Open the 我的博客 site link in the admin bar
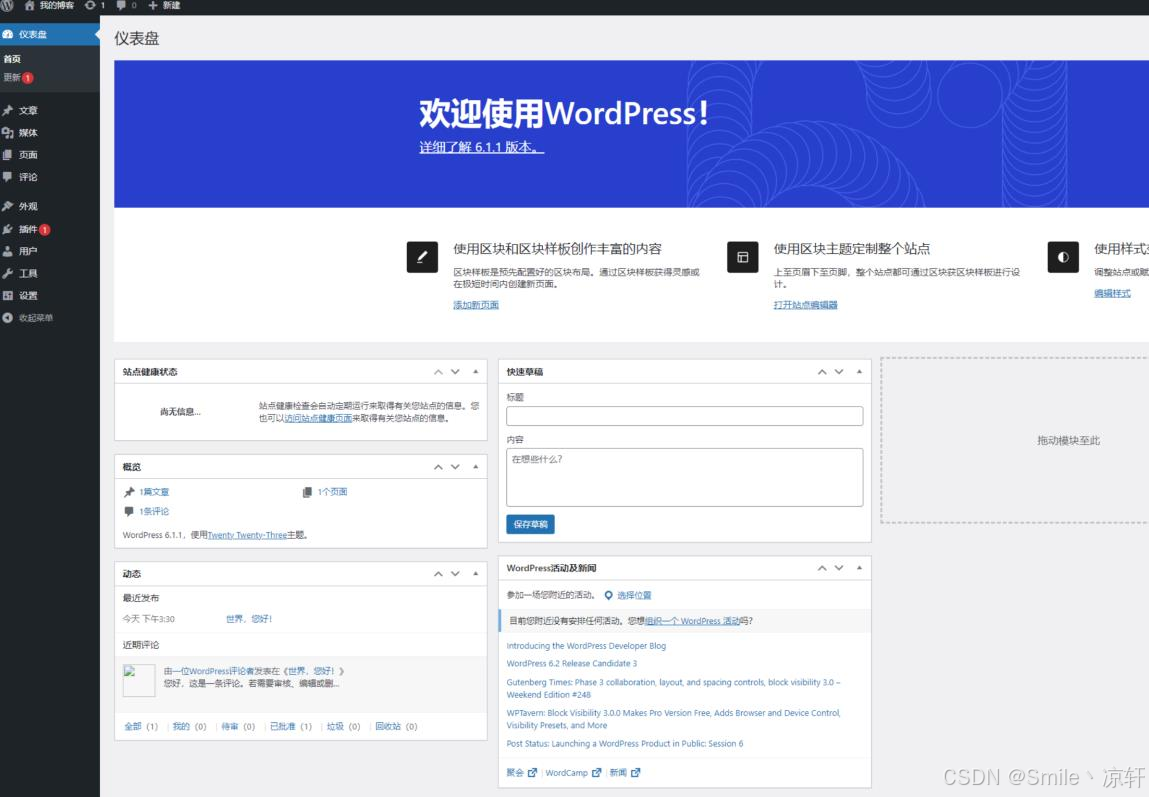The image size is (1149, 797). pos(49,5)
